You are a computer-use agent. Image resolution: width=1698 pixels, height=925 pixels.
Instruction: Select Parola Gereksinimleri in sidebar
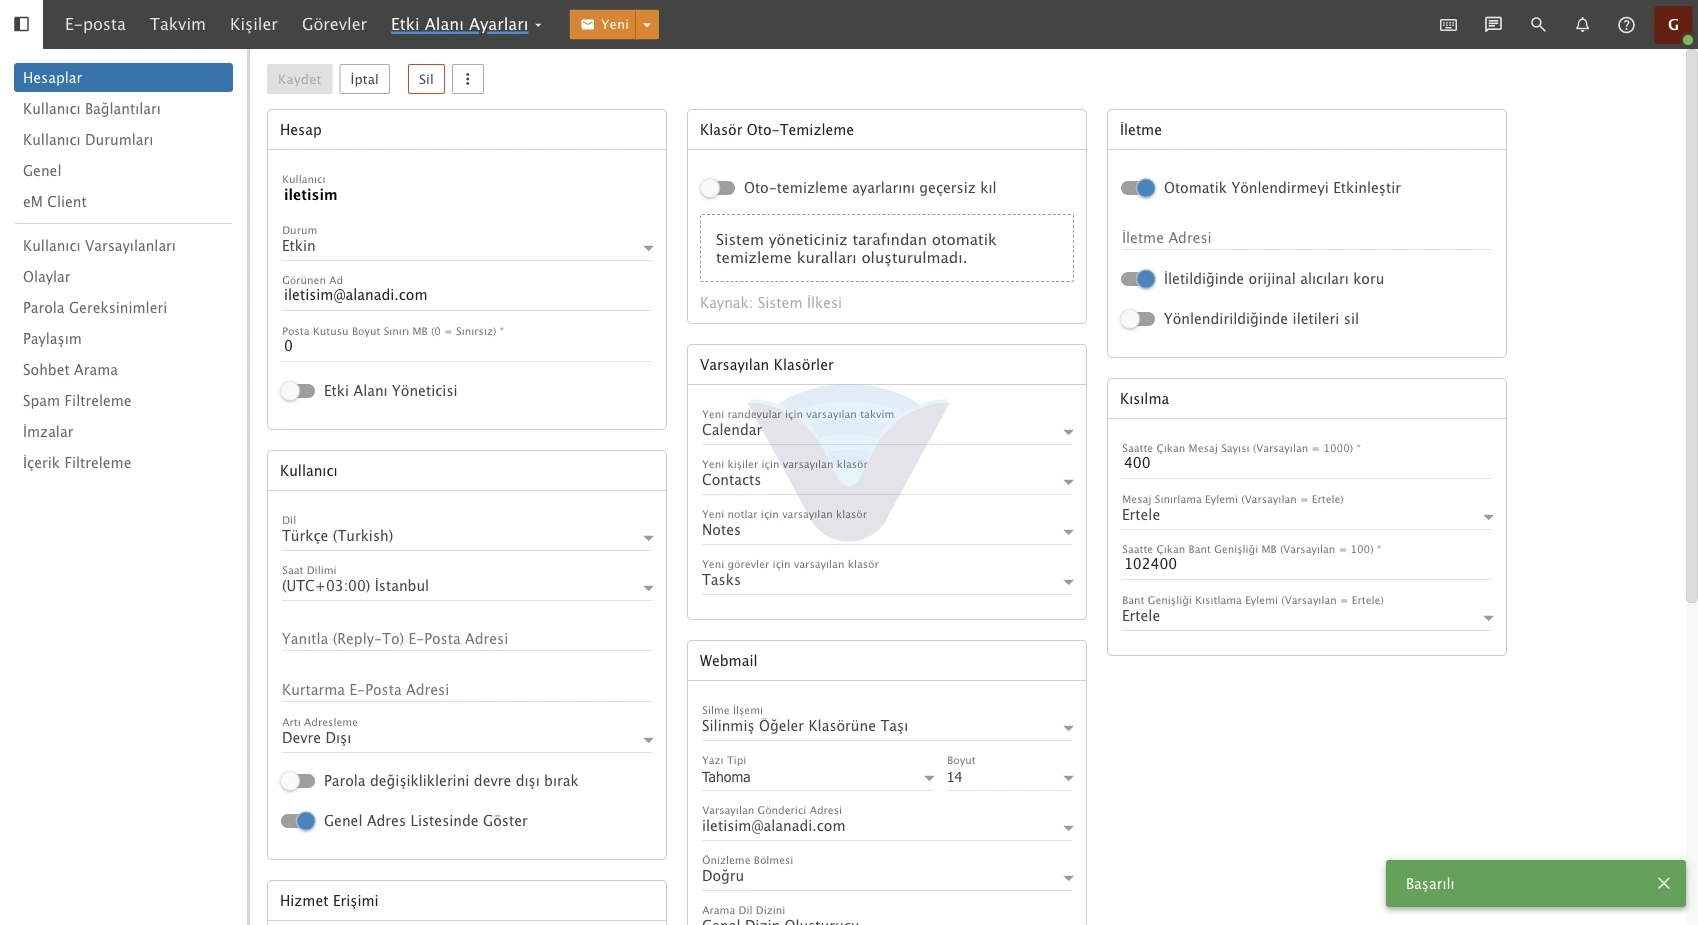[123, 308]
